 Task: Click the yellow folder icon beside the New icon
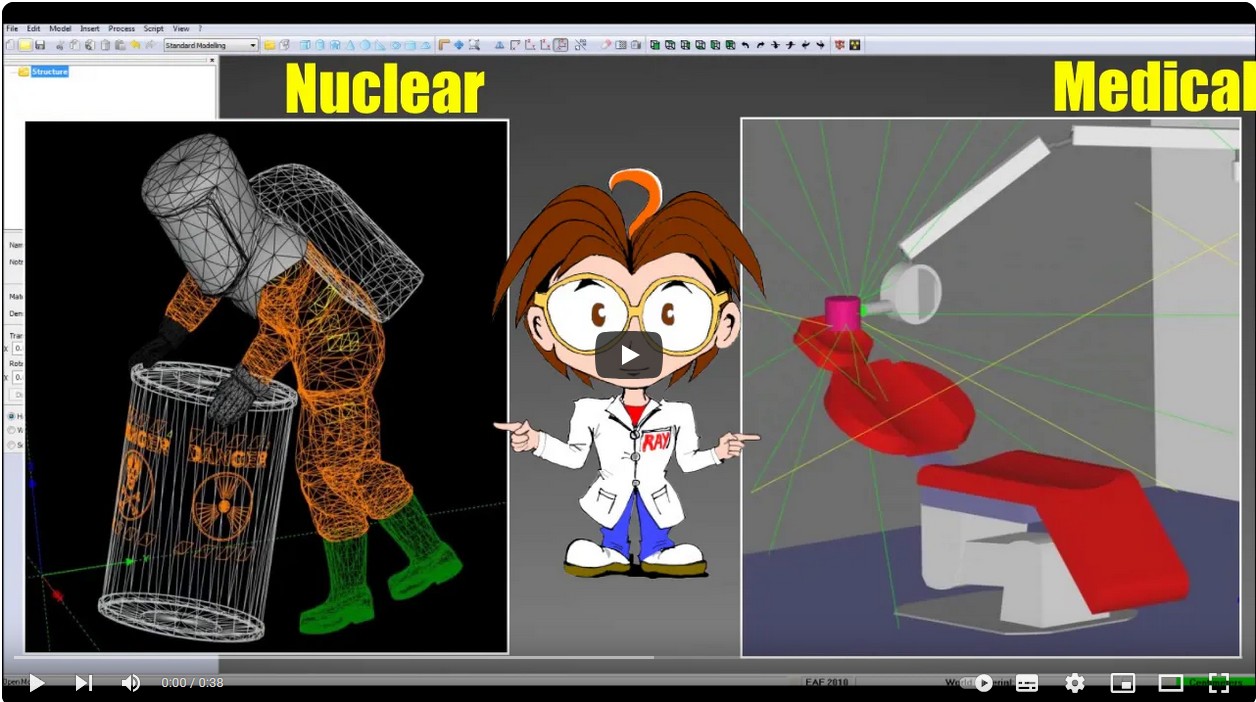(25, 45)
